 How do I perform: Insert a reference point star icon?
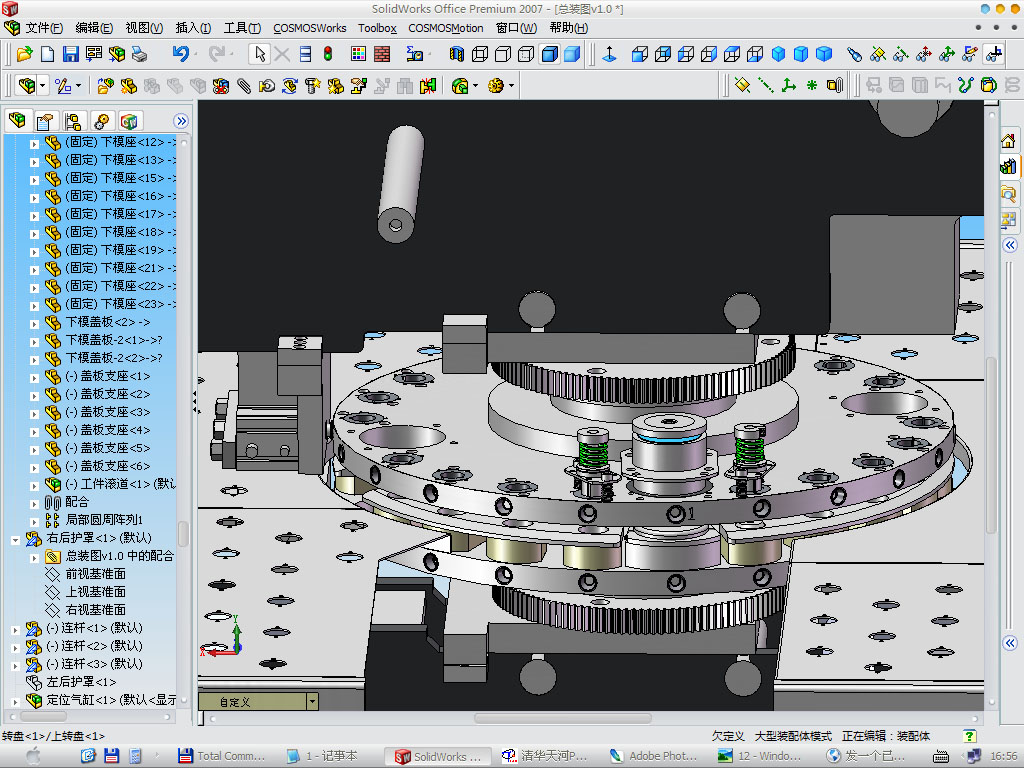click(812, 85)
